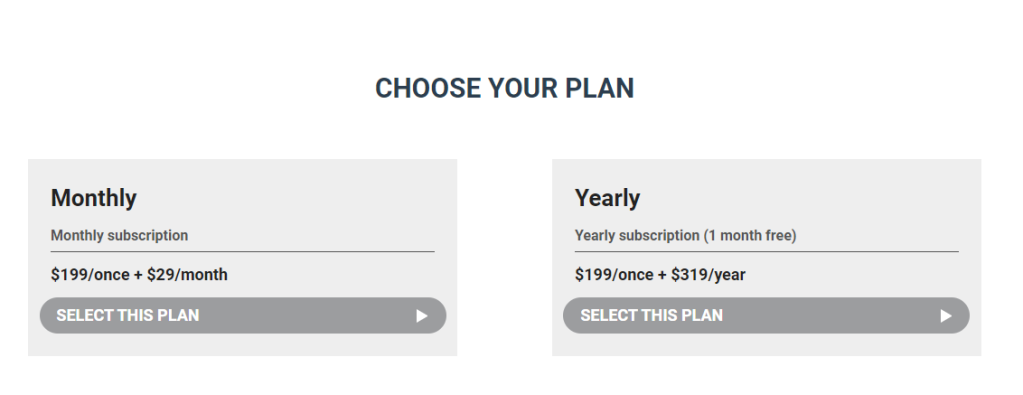Click the plus sign in Monthly pricing
Viewport: 1023px width, 395px height.
tap(138, 276)
